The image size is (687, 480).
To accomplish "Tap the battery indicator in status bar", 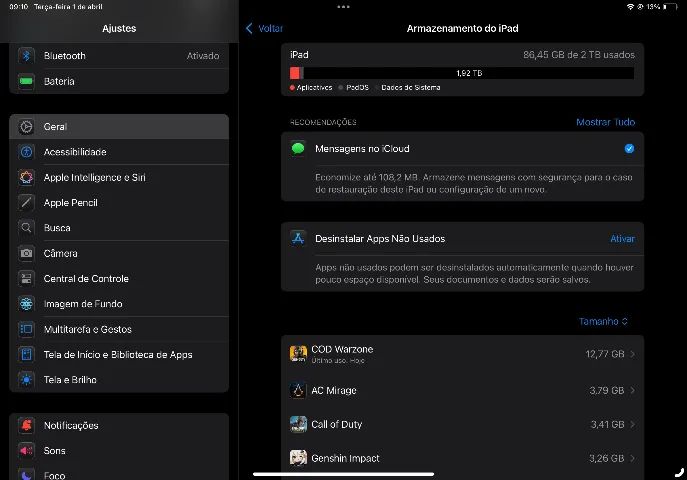I will pos(669,7).
